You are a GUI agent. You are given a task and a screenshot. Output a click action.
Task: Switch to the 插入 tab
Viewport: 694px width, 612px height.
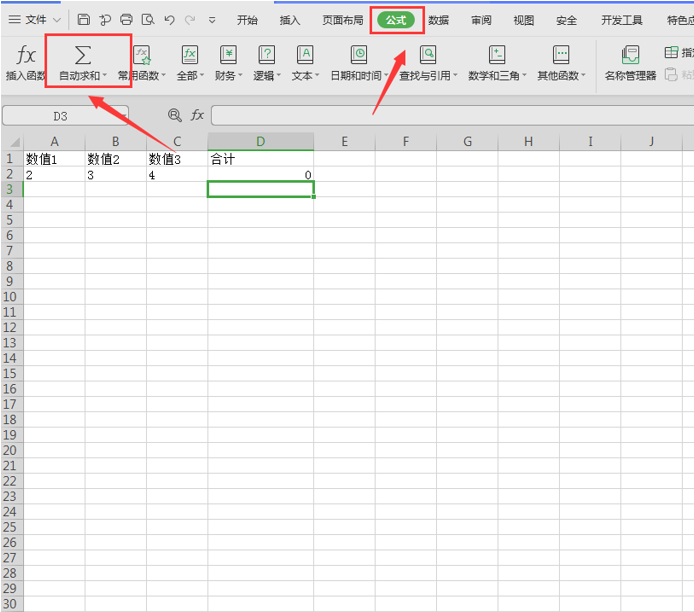point(290,20)
